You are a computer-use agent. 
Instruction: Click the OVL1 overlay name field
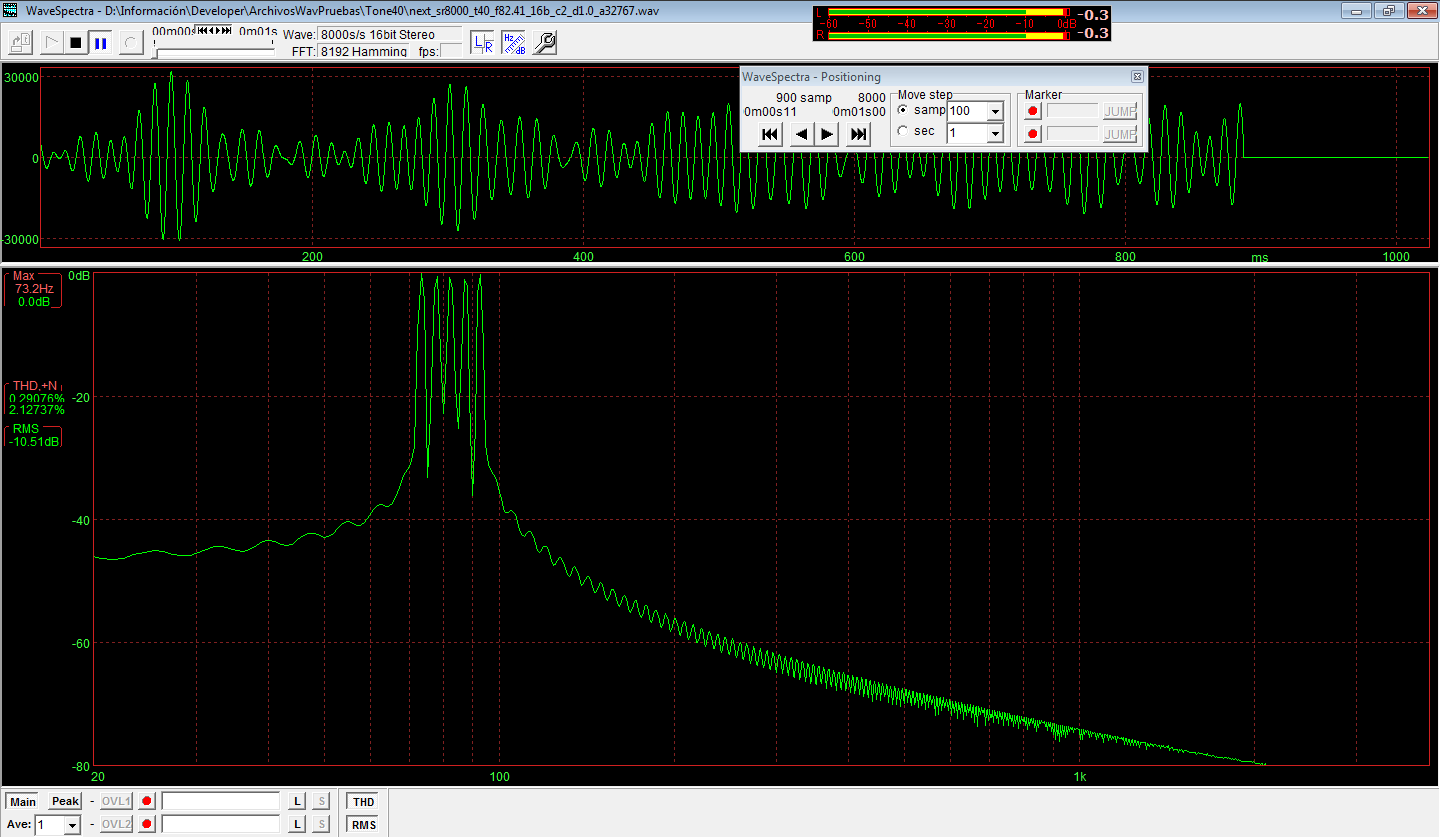[221, 801]
